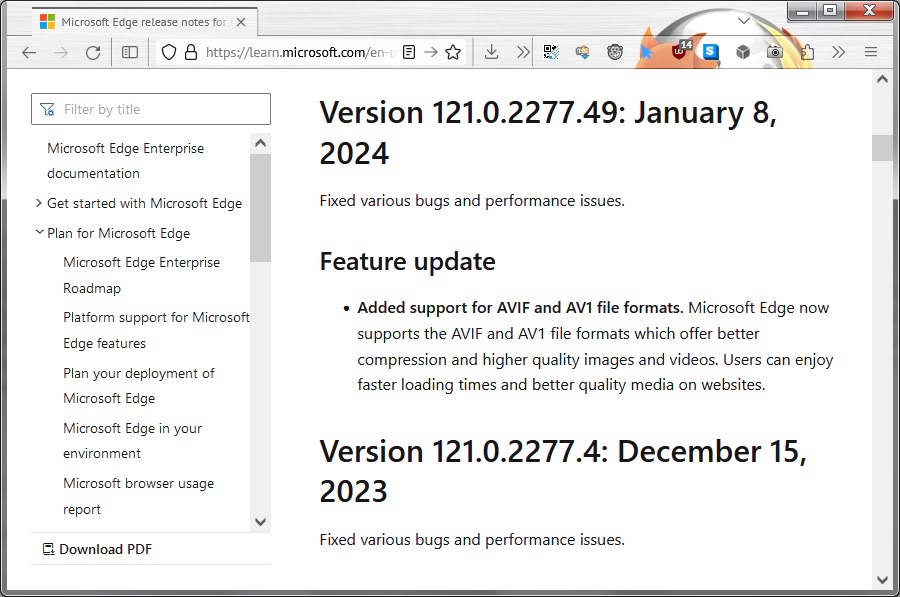
Task: Open the extensions puzzle piece menu
Action: (807, 53)
